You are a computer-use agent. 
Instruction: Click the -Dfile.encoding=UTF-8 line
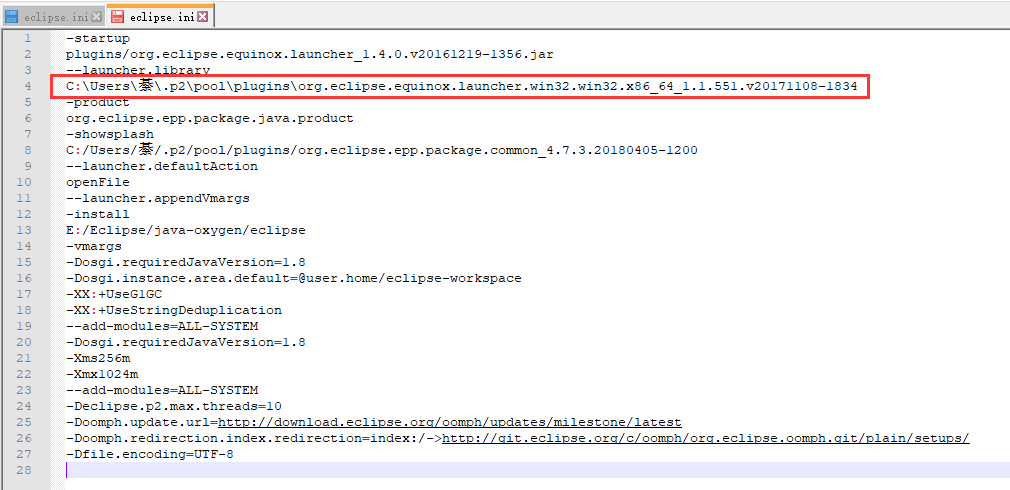point(150,454)
